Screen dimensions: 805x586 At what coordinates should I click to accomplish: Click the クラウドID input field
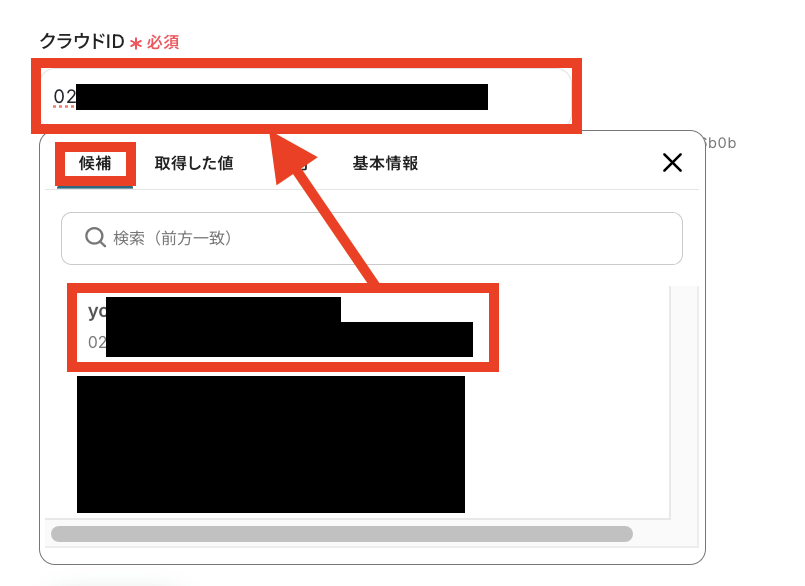306,96
